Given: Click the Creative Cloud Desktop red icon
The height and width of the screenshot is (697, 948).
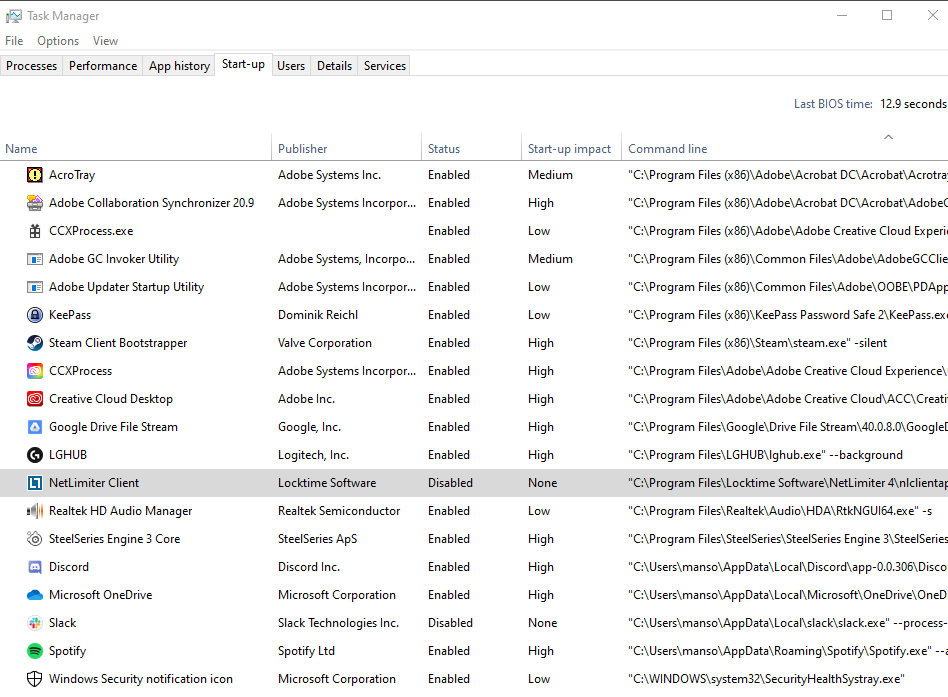Looking at the screenshot, I should click(35, 399).
